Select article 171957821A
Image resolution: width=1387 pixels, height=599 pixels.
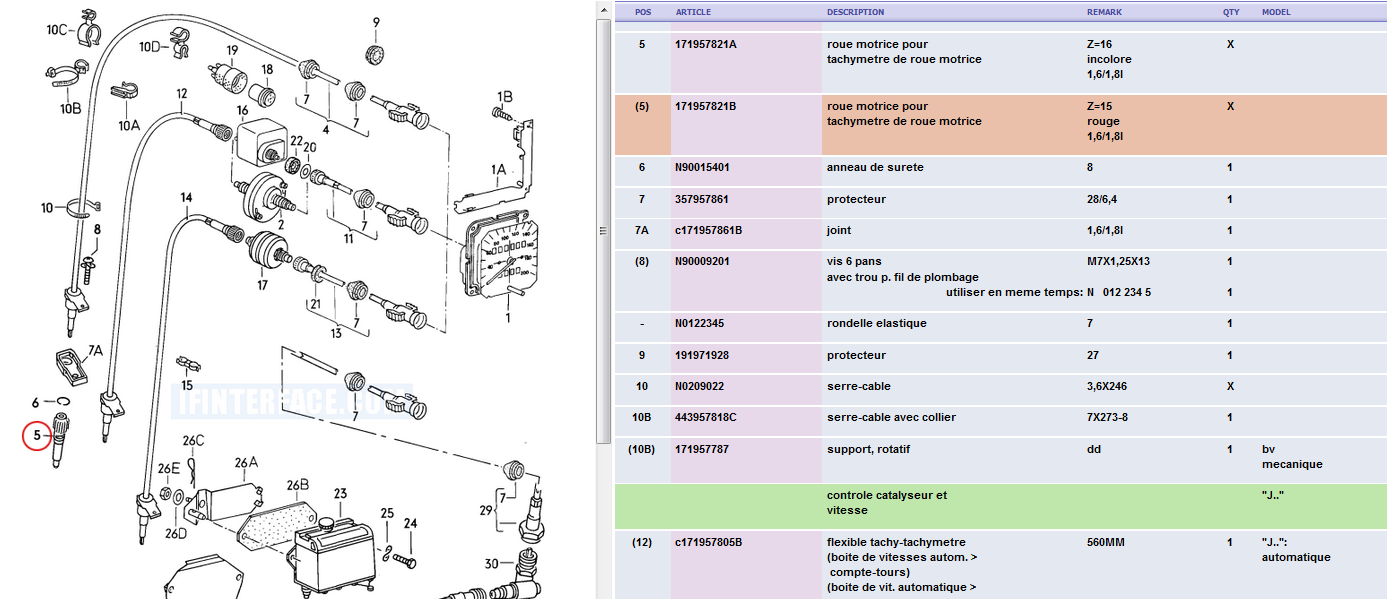click(706, 44)
